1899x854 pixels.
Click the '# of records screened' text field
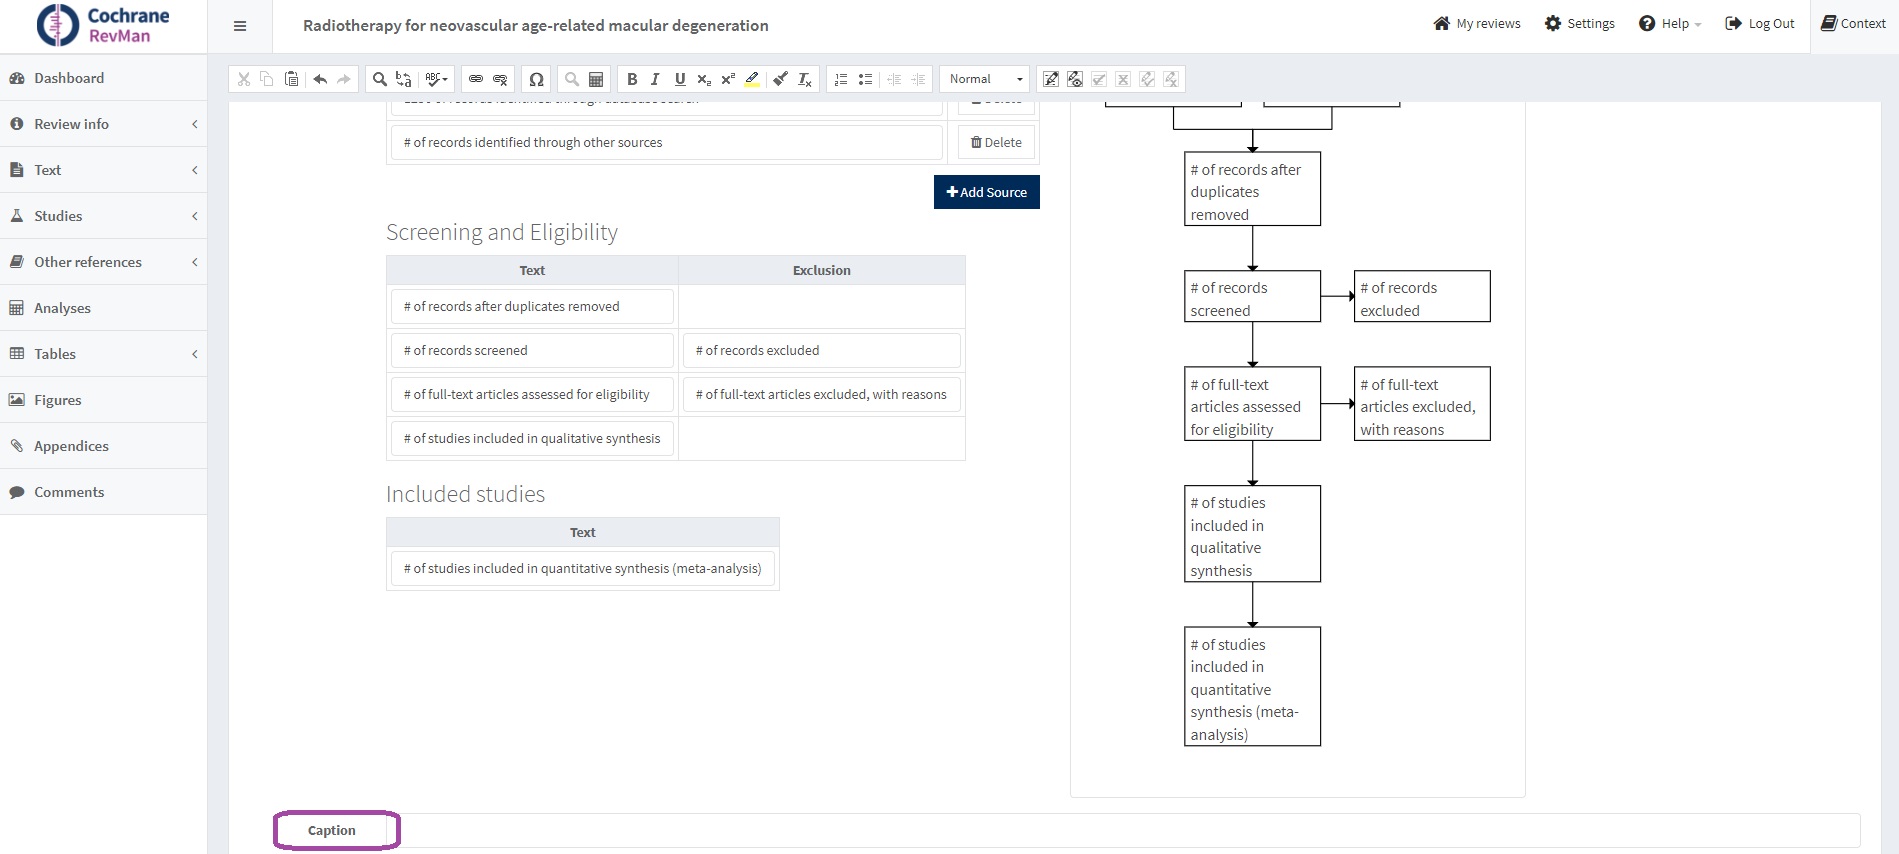(x=532, y=351)
